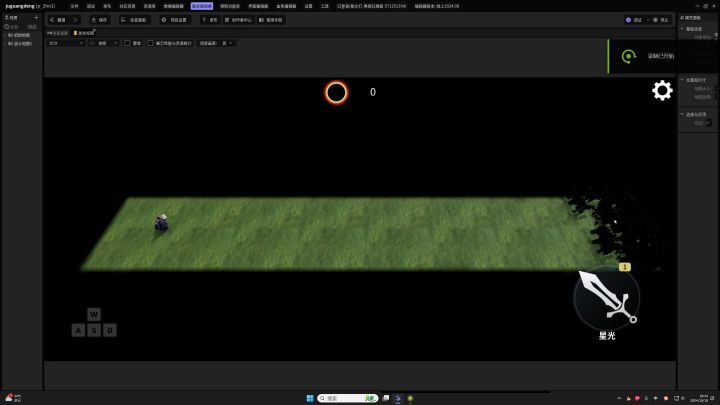The image size is (720, 405).
Task: Click the publish button with pin icon
Action: (210, 20)
